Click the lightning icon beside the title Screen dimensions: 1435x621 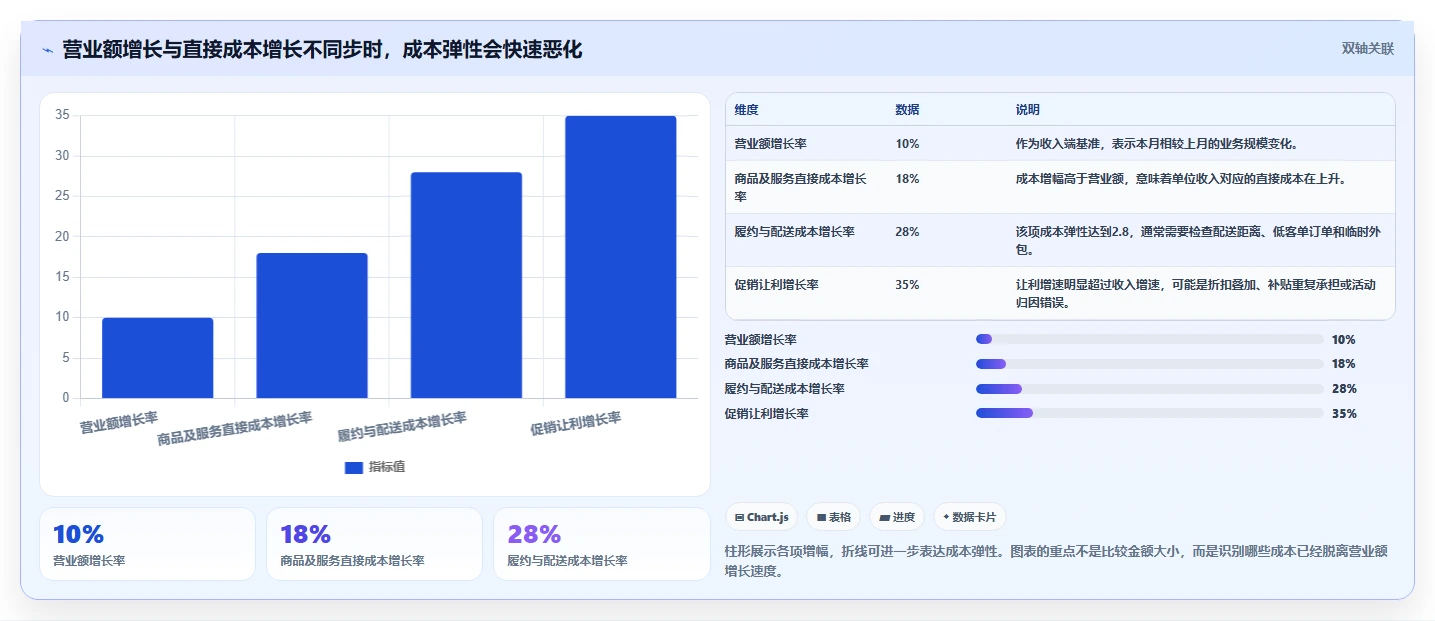pos(47,49)
